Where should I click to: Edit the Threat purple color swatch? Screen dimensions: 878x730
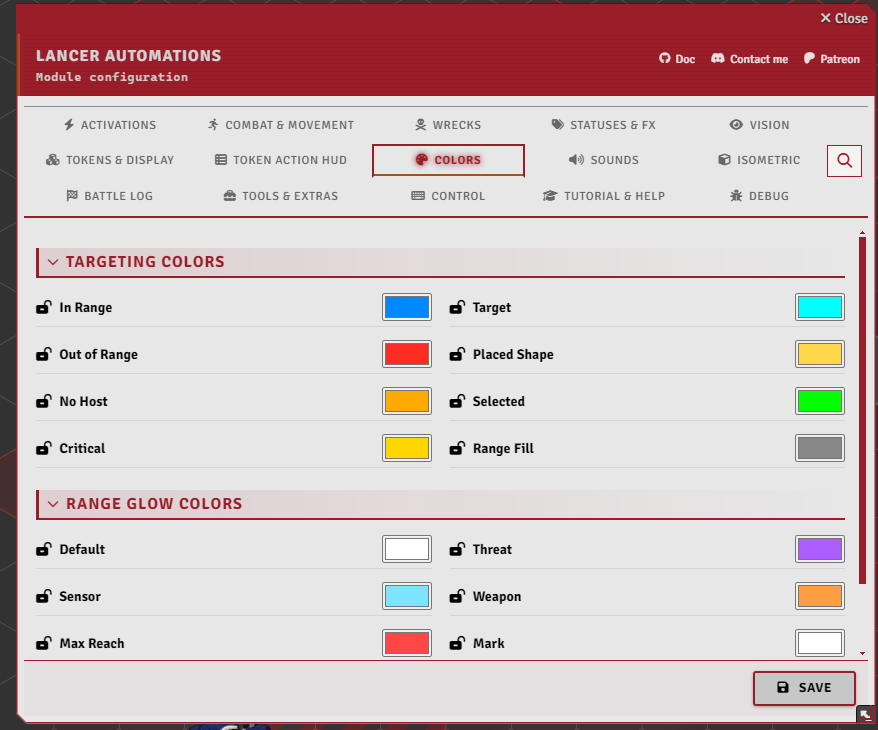point(820,549)
